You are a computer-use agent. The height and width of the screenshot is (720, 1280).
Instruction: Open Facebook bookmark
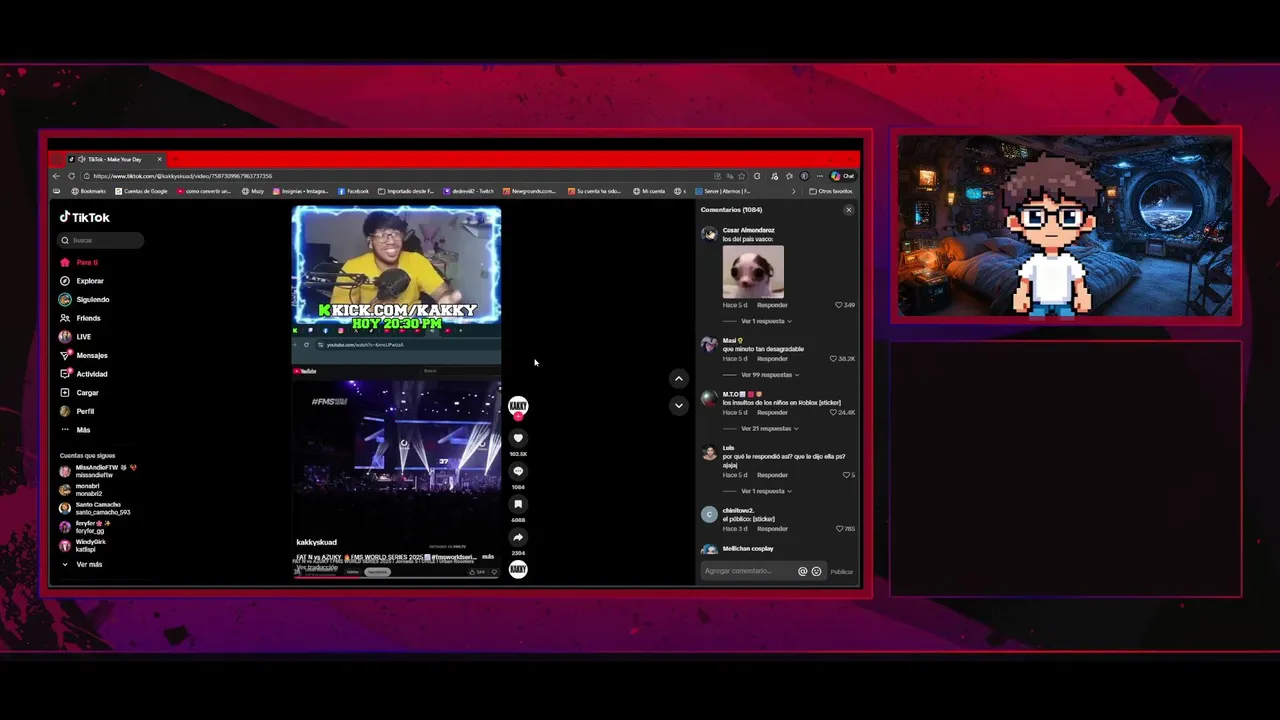(x=354, y=191)
